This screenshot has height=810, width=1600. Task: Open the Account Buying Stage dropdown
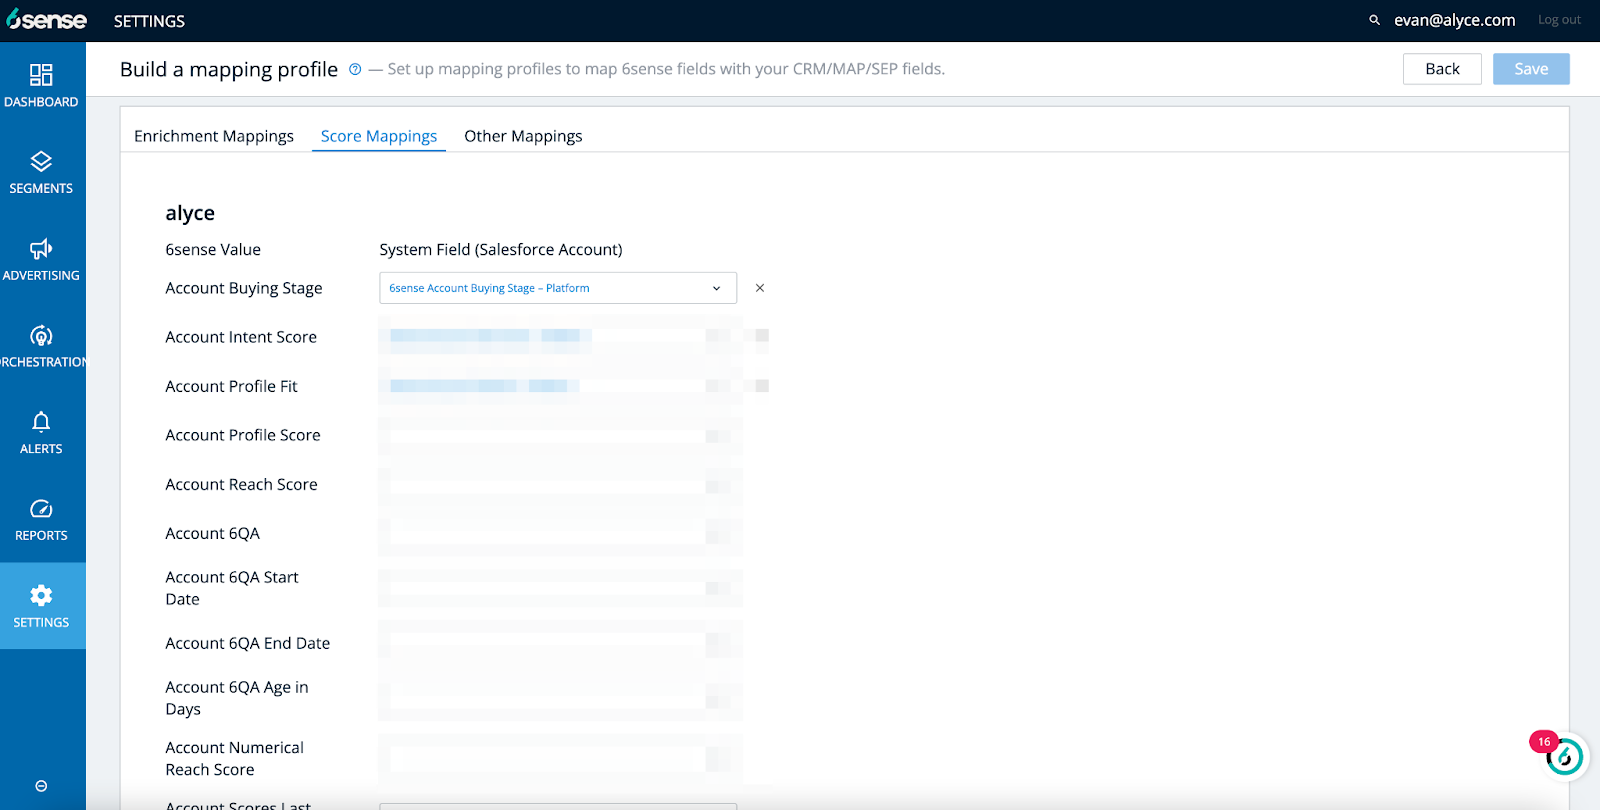point(558,288)
